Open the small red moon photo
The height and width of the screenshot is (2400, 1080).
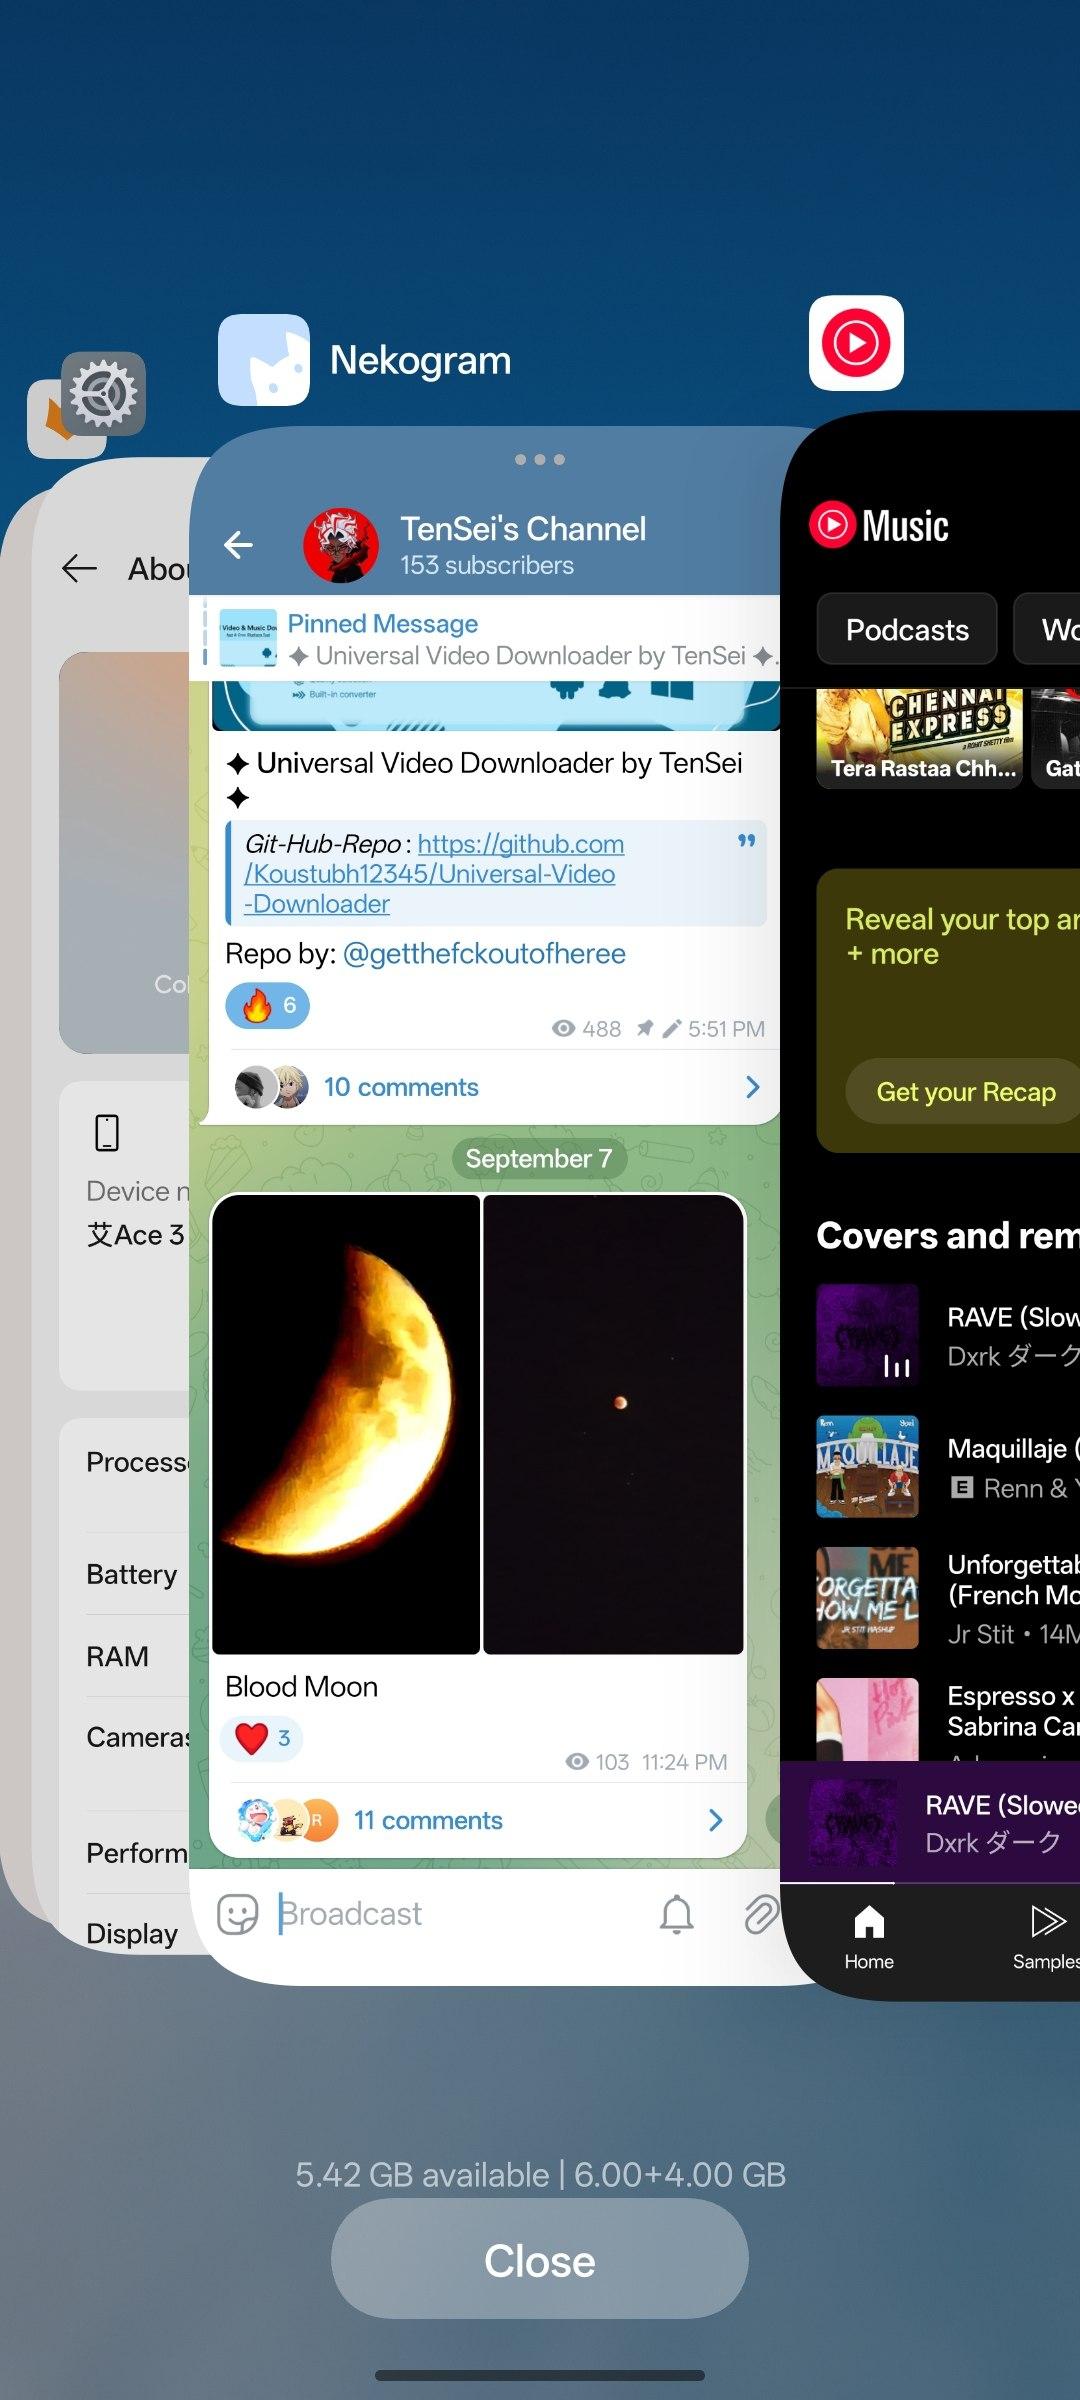[x=613, y=1424]
